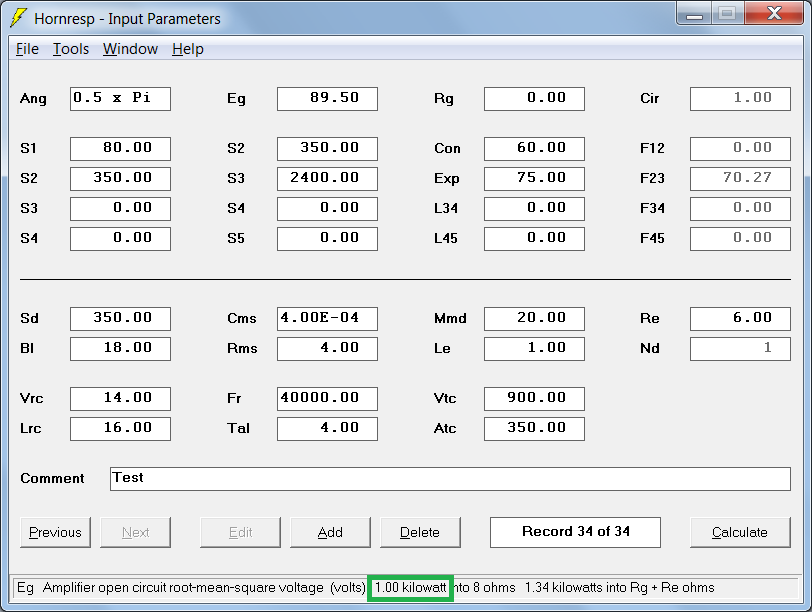Click the Eg voltage field
The image size is (812, 612).
point(327,98)
